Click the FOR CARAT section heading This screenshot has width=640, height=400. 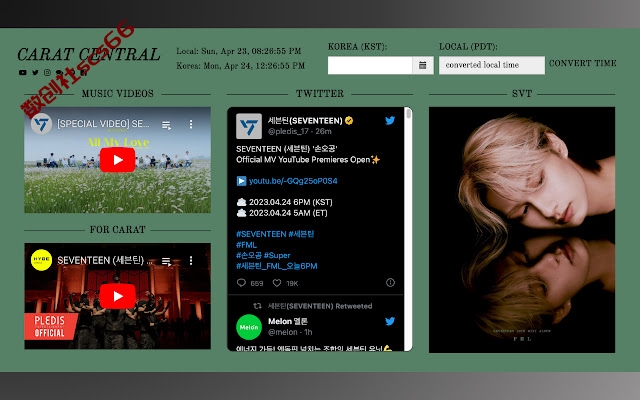pos(118,229)
